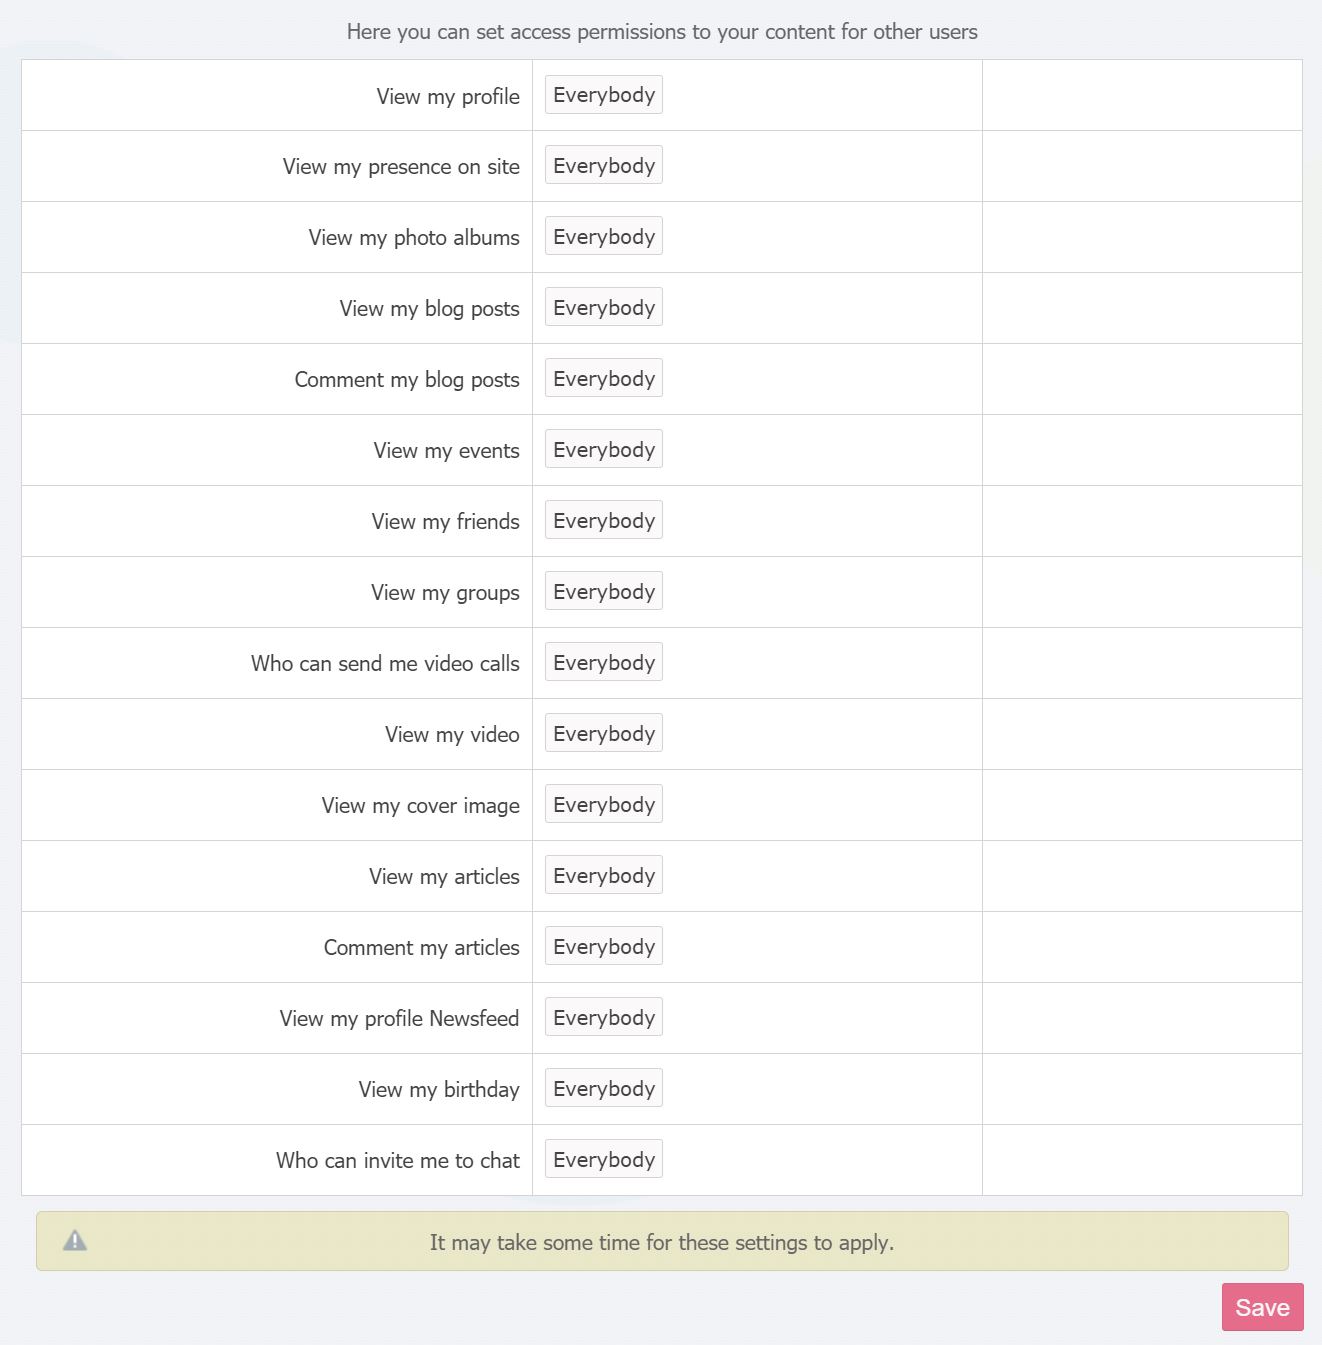Click the settings apply notice message
Viewport: 1322px width, 1345px height.
(x=662, y=1242)
